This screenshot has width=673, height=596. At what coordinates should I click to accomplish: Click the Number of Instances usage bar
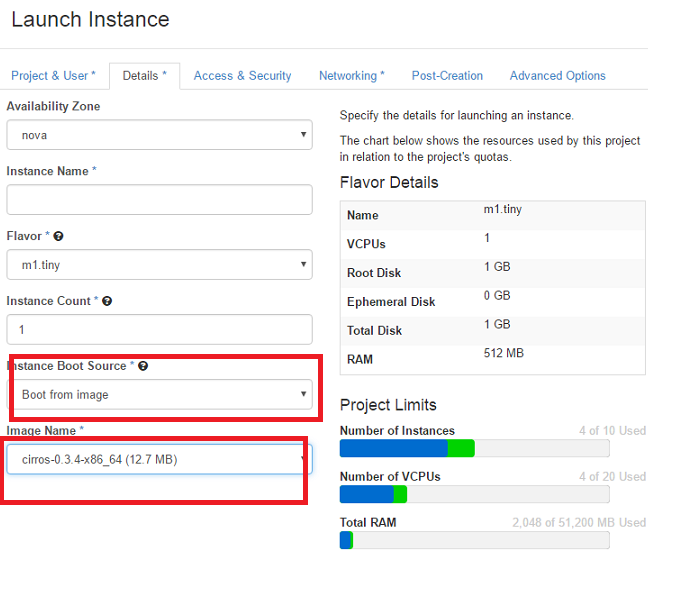[474, 448]
